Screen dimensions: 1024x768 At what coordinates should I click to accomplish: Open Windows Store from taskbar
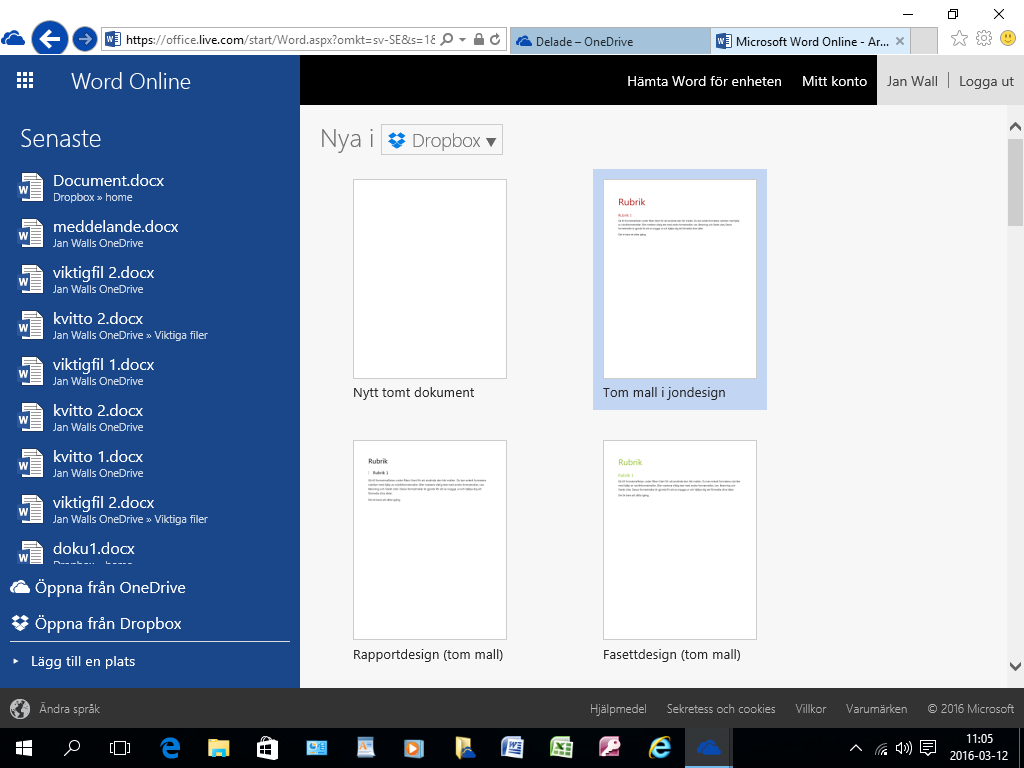tap(267, 748)
